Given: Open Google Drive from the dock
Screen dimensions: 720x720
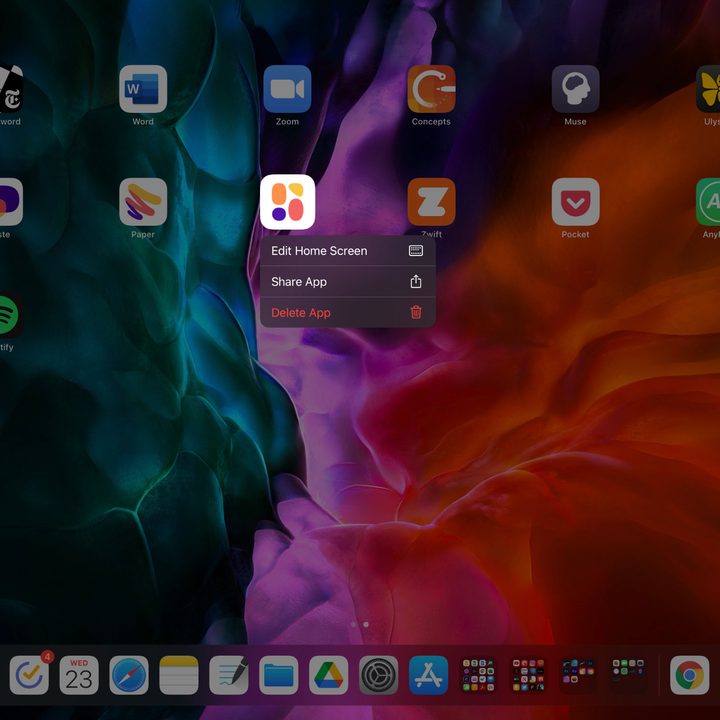Looking at the screenshot, I should 329,675.
